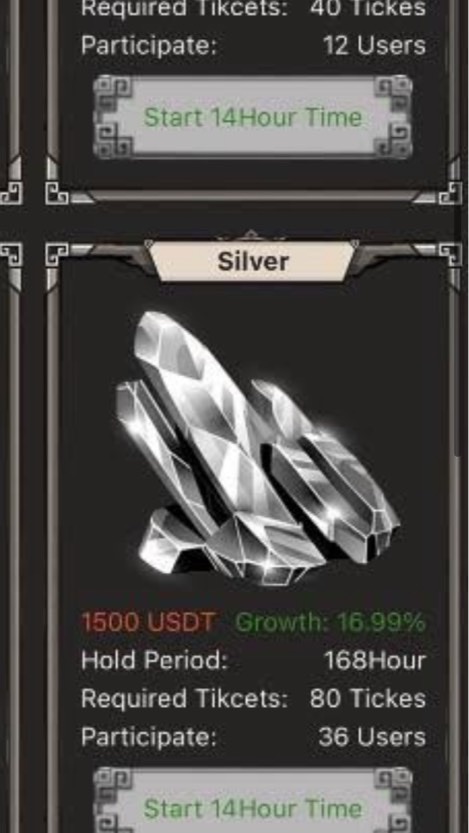Image resolution: width=469 pixels, height=833 pixels.
Task: Click bottom-left ornament of the upper card frame
Action: coord(56,193)
